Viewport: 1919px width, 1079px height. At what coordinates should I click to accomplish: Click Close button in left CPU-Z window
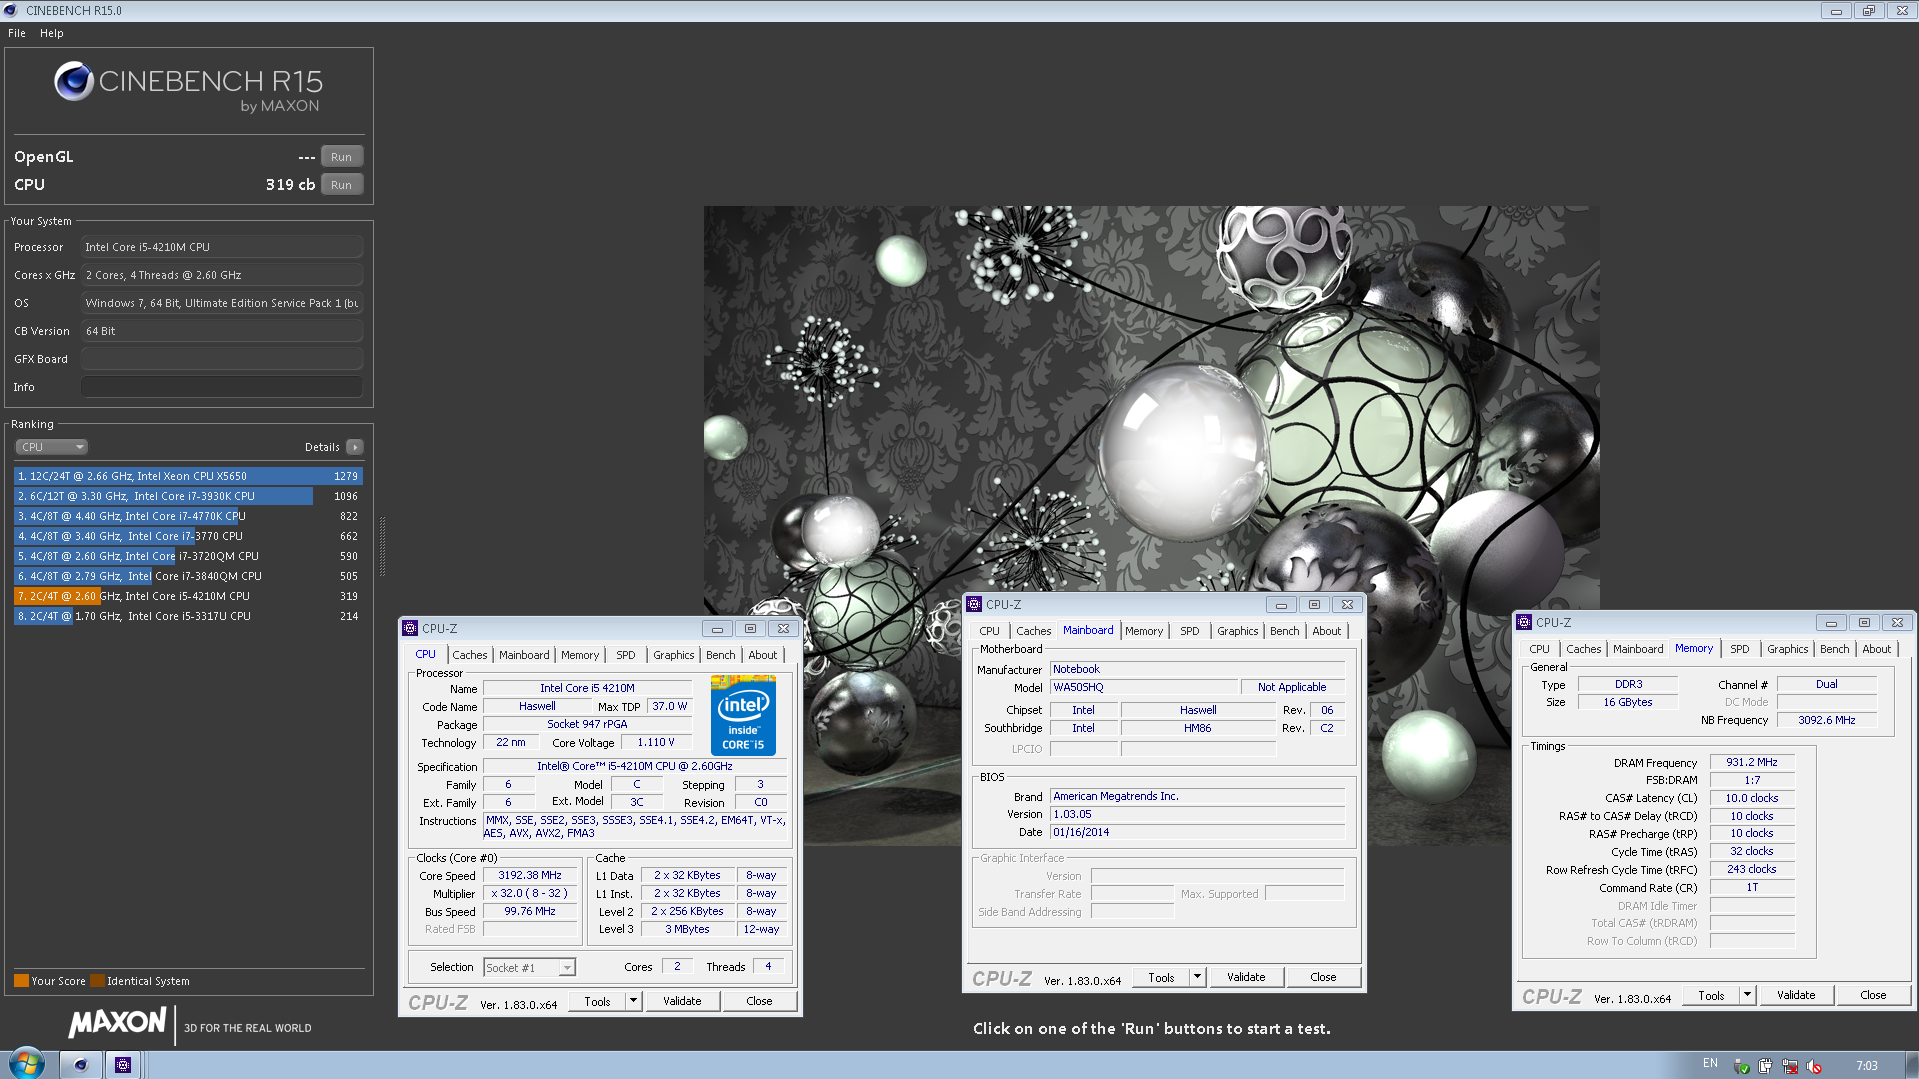tap(759, 1001)
